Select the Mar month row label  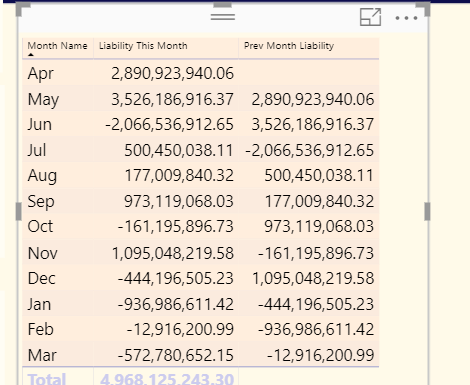point(42,355)
